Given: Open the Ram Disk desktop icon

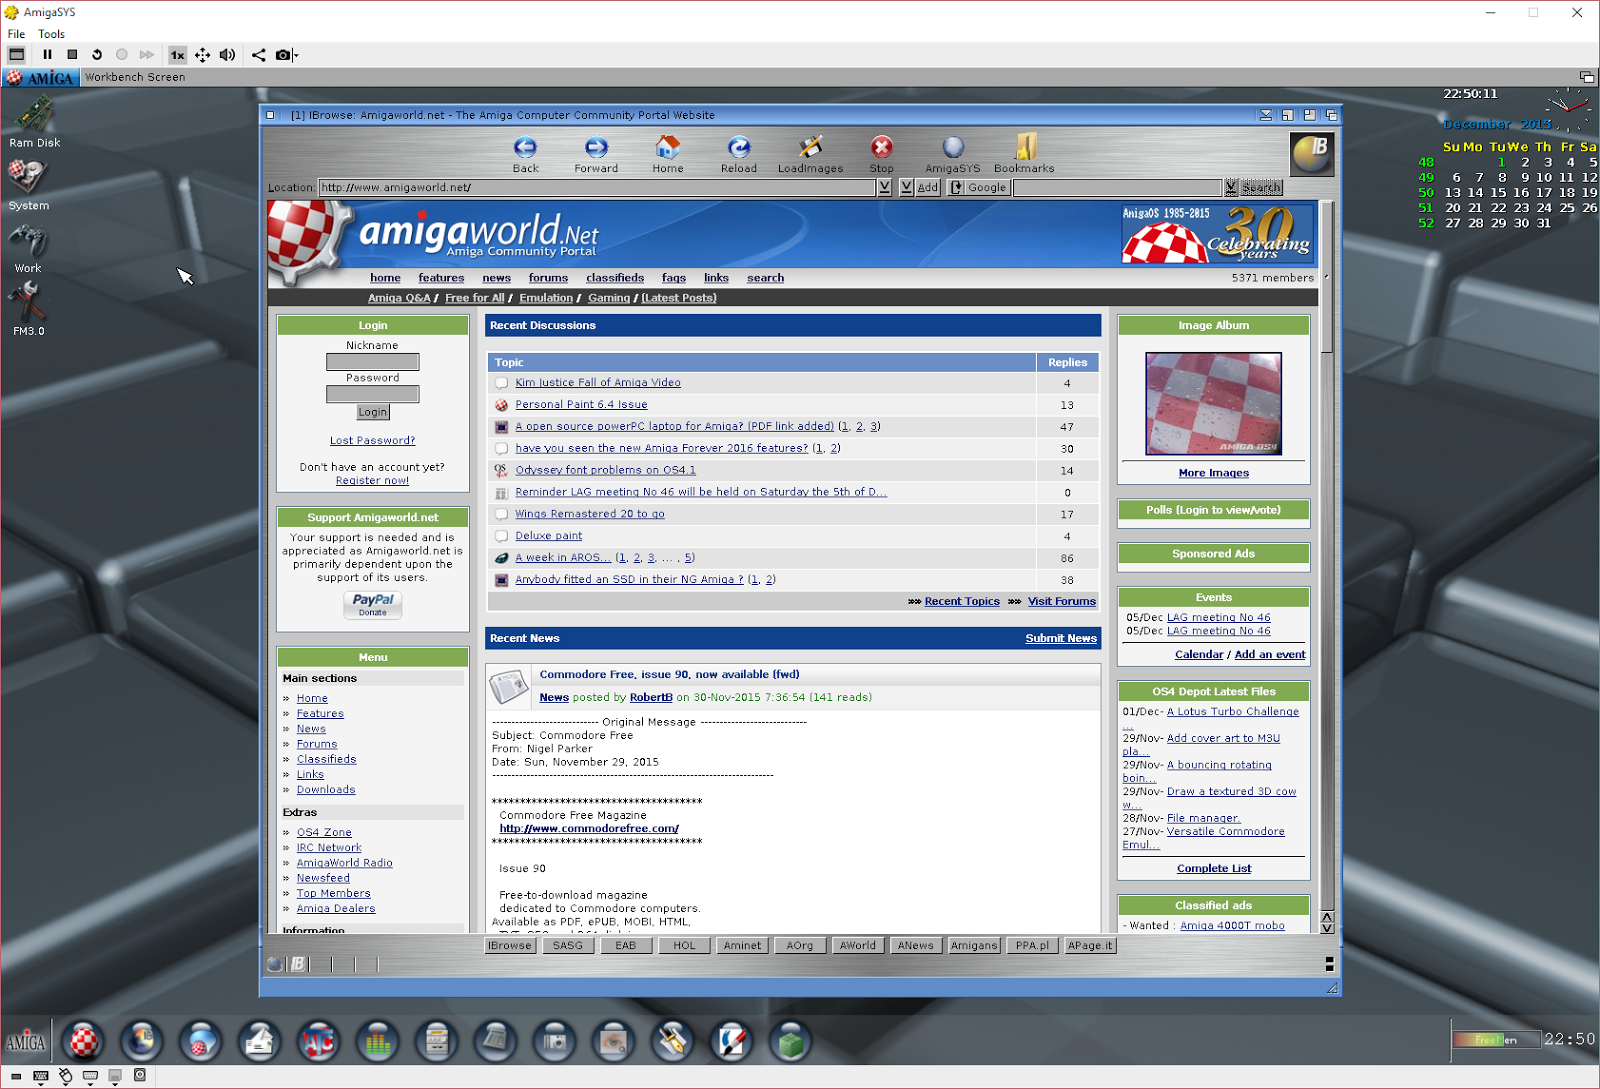Looking at the screenshot, I should (x=35, y=121).
